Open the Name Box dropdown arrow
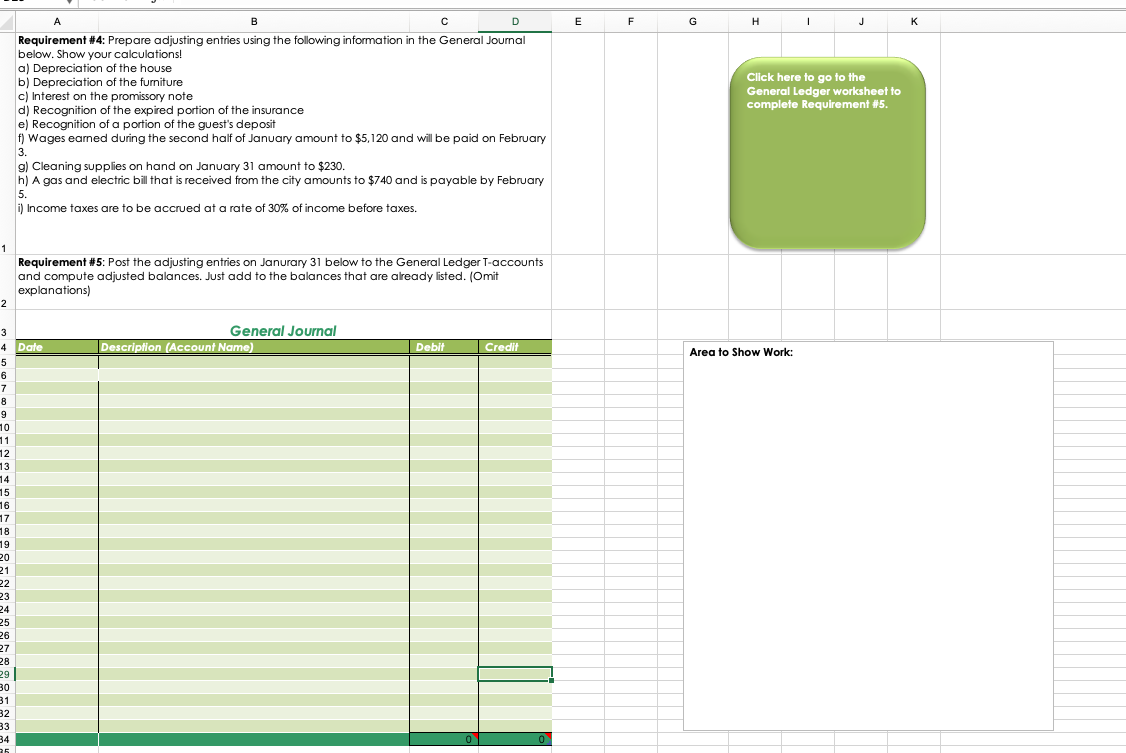 click(x=68, y=3)
